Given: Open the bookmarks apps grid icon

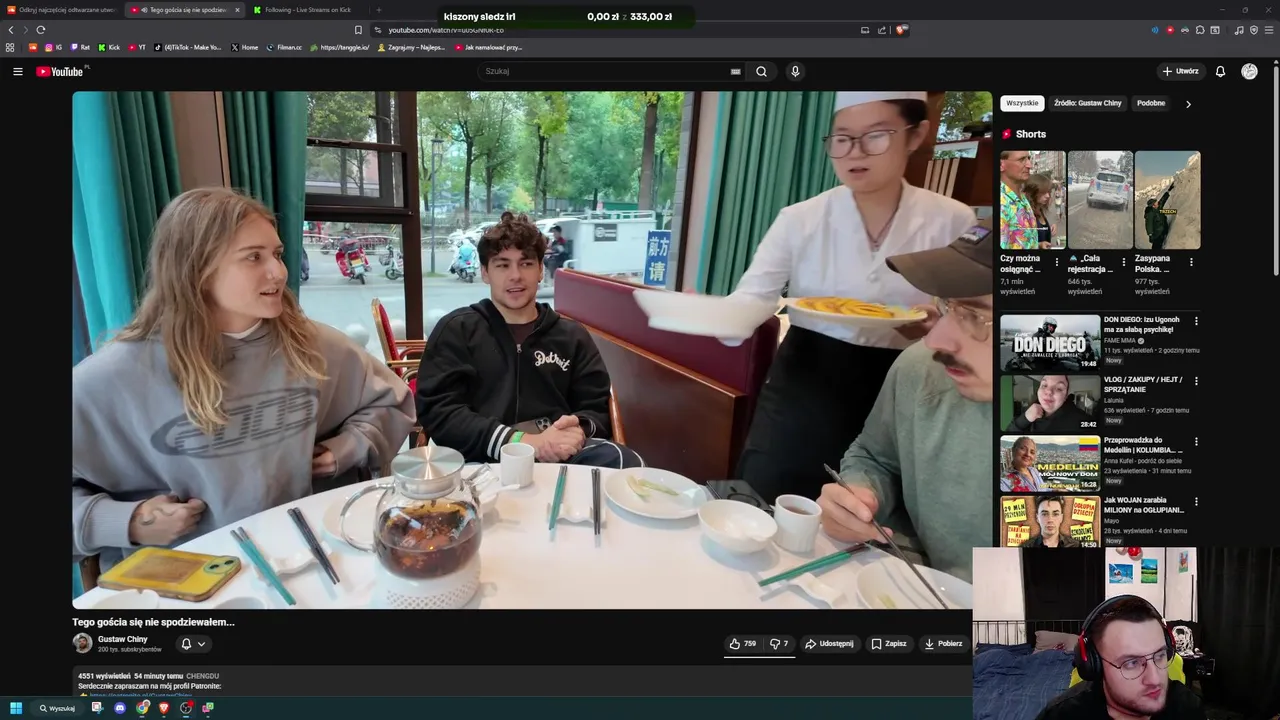Looking at the screenshot, I should coord(10,47).
